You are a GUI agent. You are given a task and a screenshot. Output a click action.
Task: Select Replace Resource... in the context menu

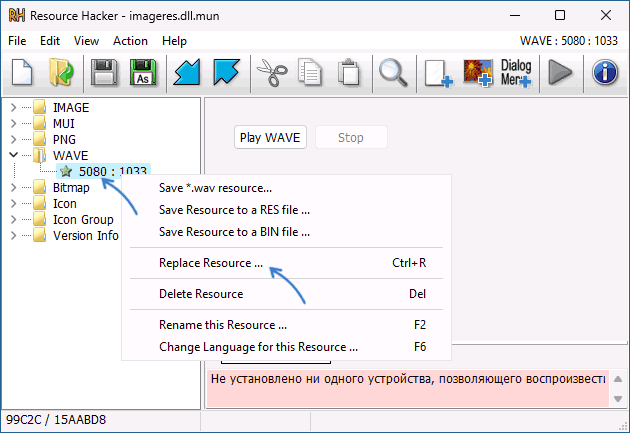click(x=286, y=263)
